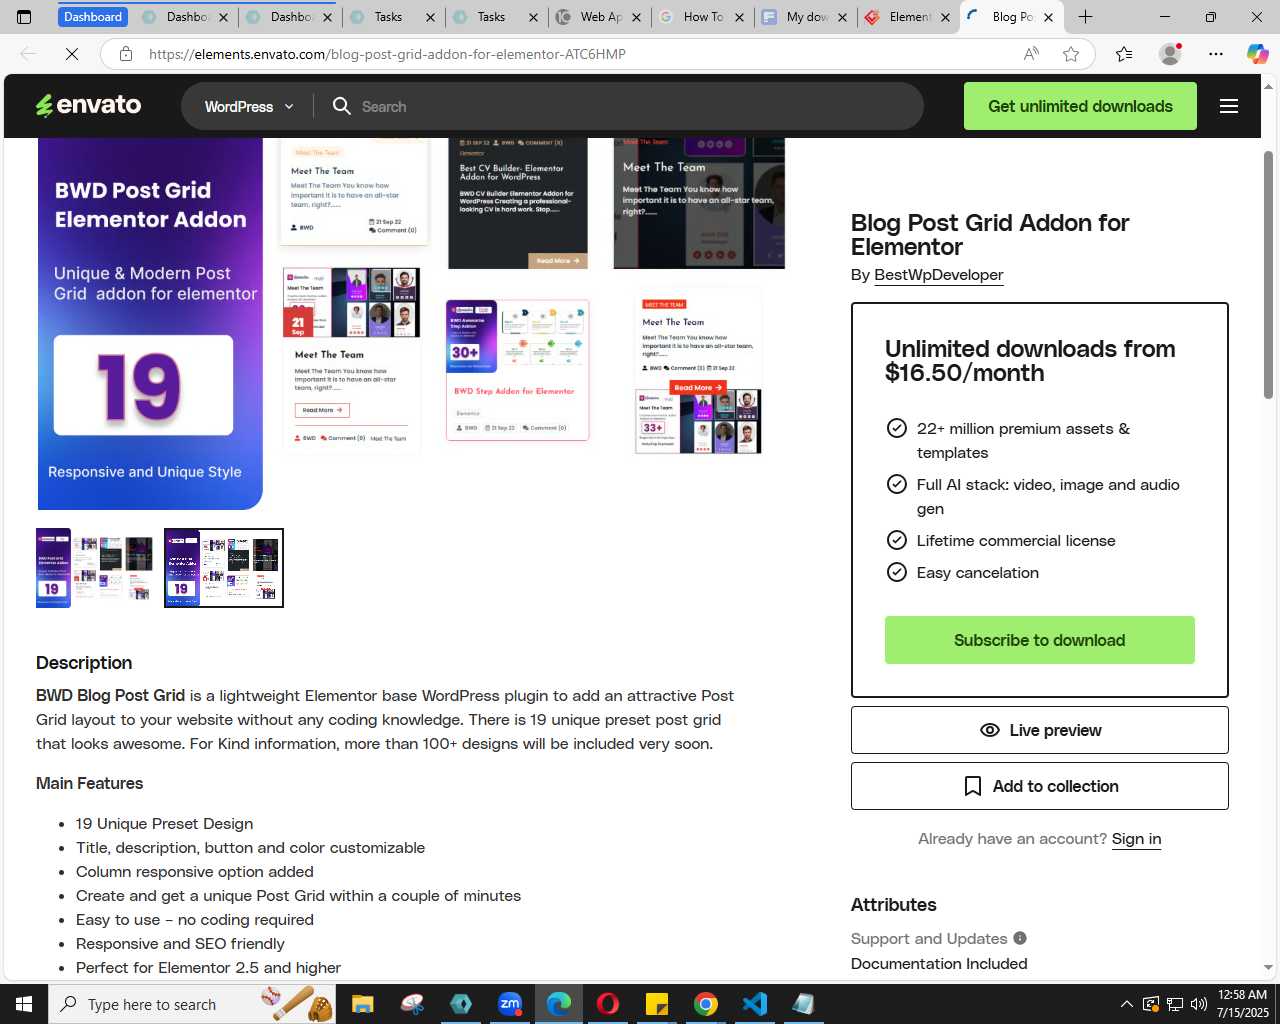The height and width of the screenshot is (1024, 1280).
Task: Open the tab actions menu icon
Action: pos(24,17)
